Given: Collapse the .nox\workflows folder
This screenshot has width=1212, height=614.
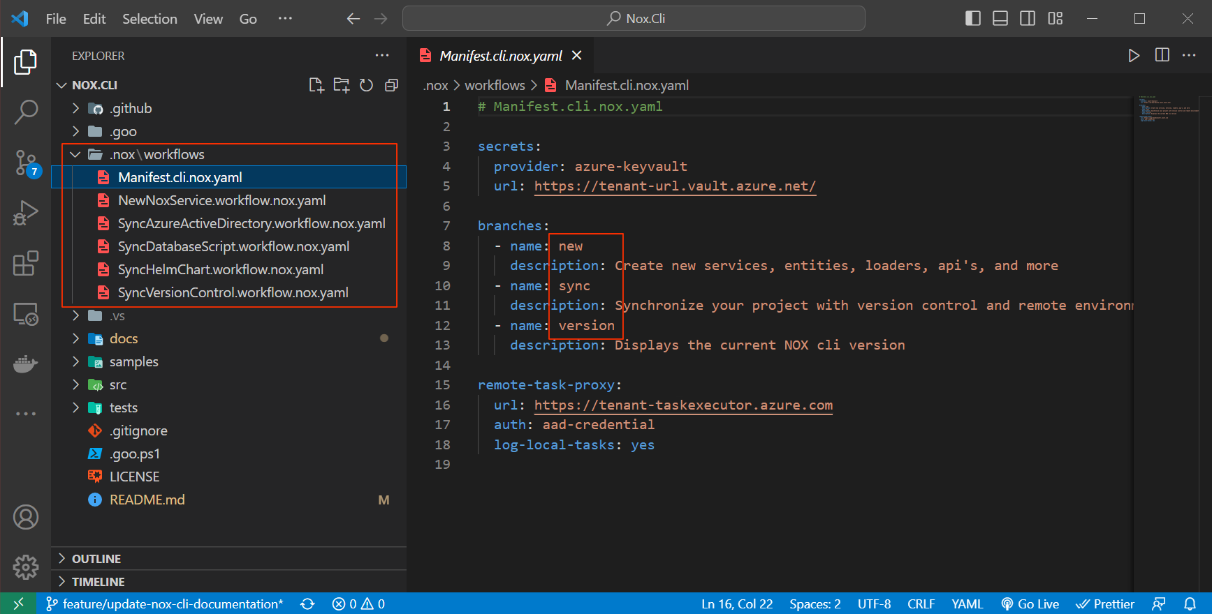Looking at the screenshot, I should [229, 154].
